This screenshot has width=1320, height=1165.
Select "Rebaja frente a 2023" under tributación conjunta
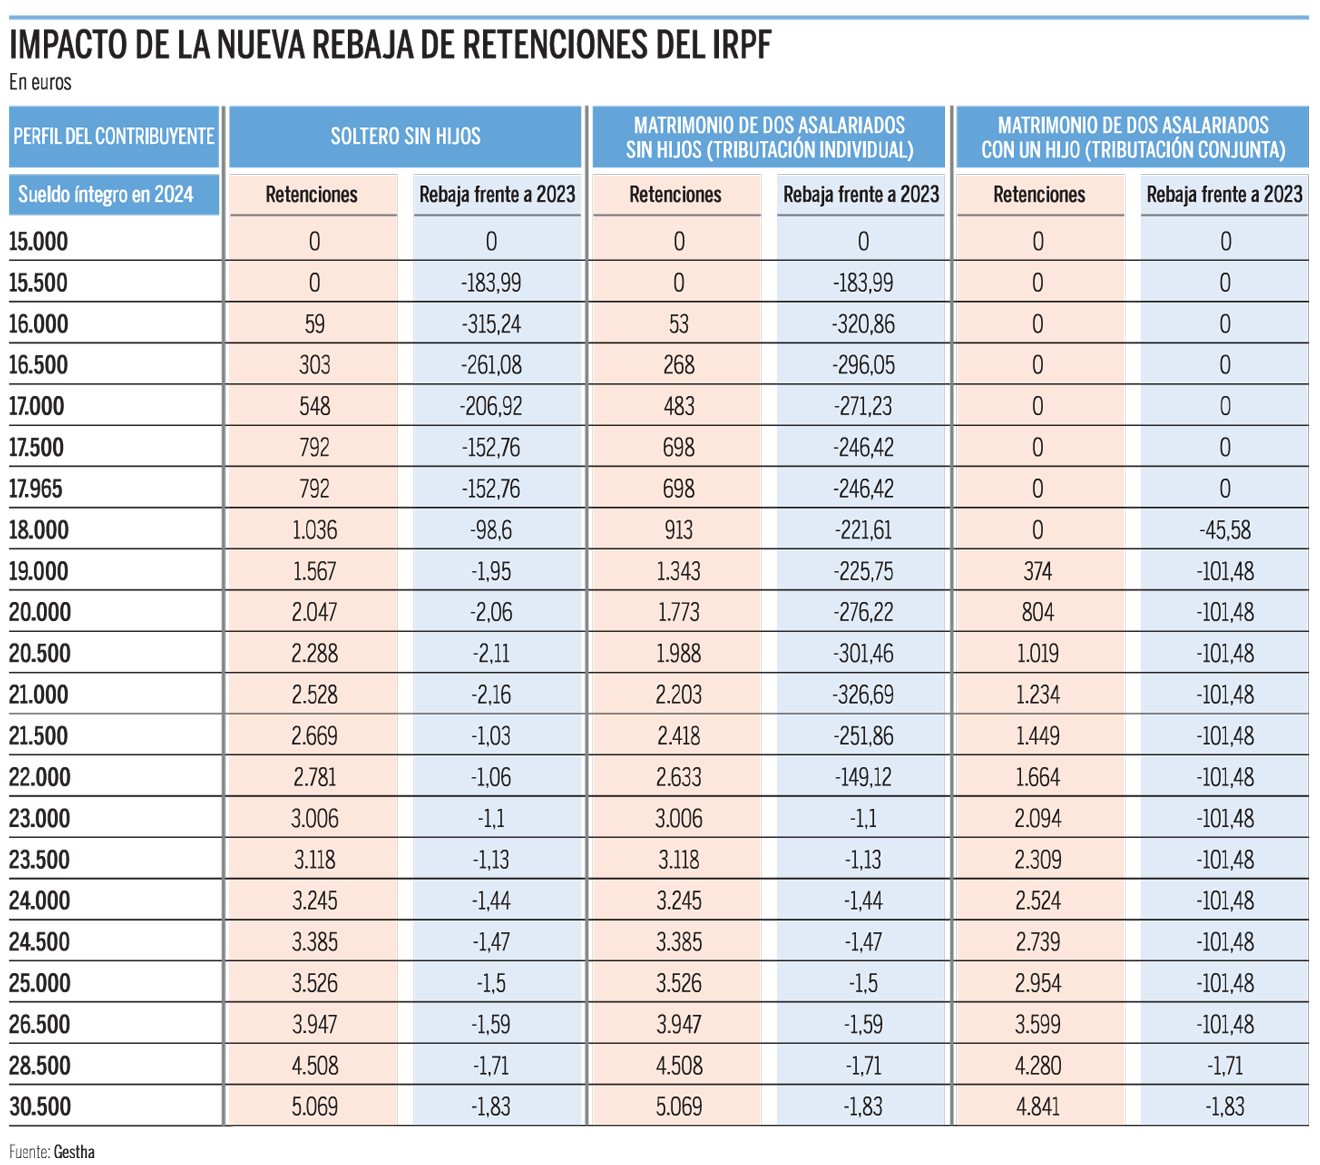[x=1224, y=194]
